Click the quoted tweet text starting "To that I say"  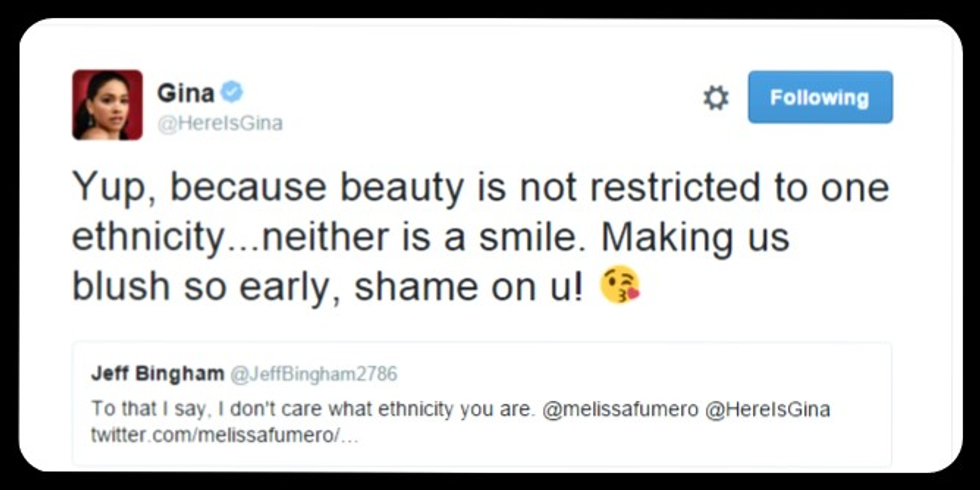[x=310, y=409]
